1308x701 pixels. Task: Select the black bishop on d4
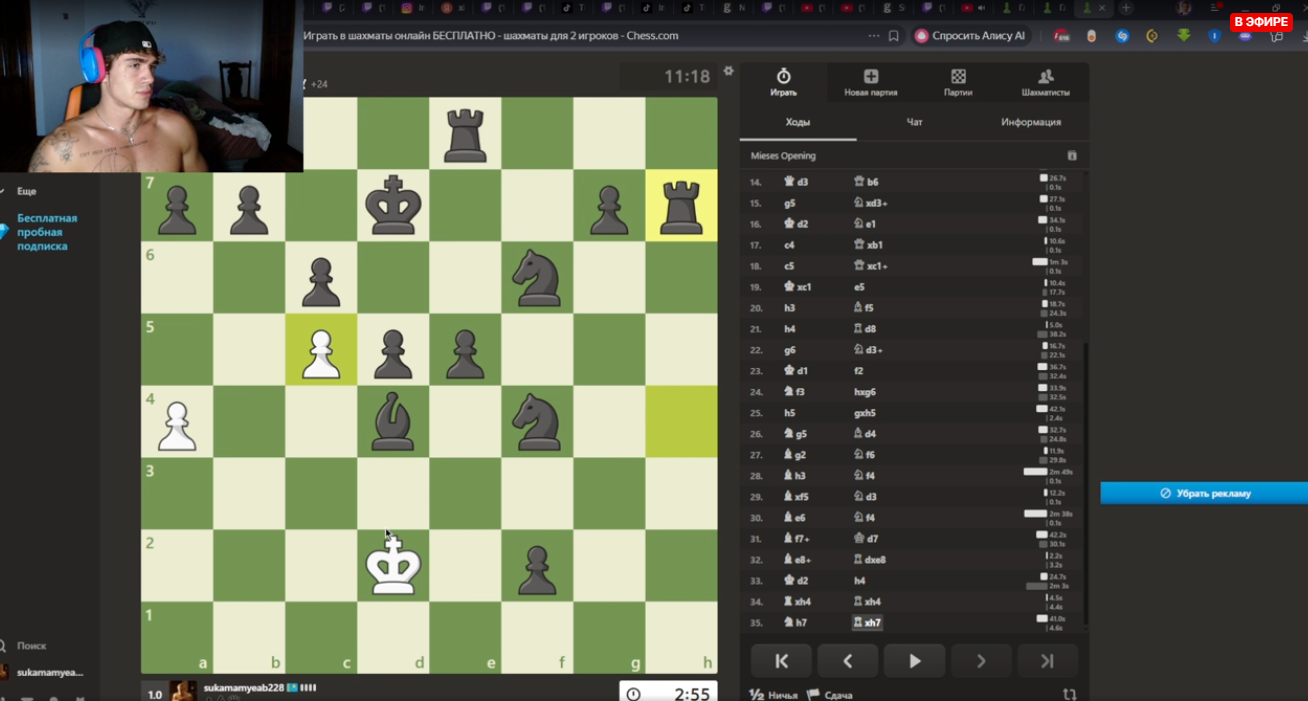tap(393, 421)
